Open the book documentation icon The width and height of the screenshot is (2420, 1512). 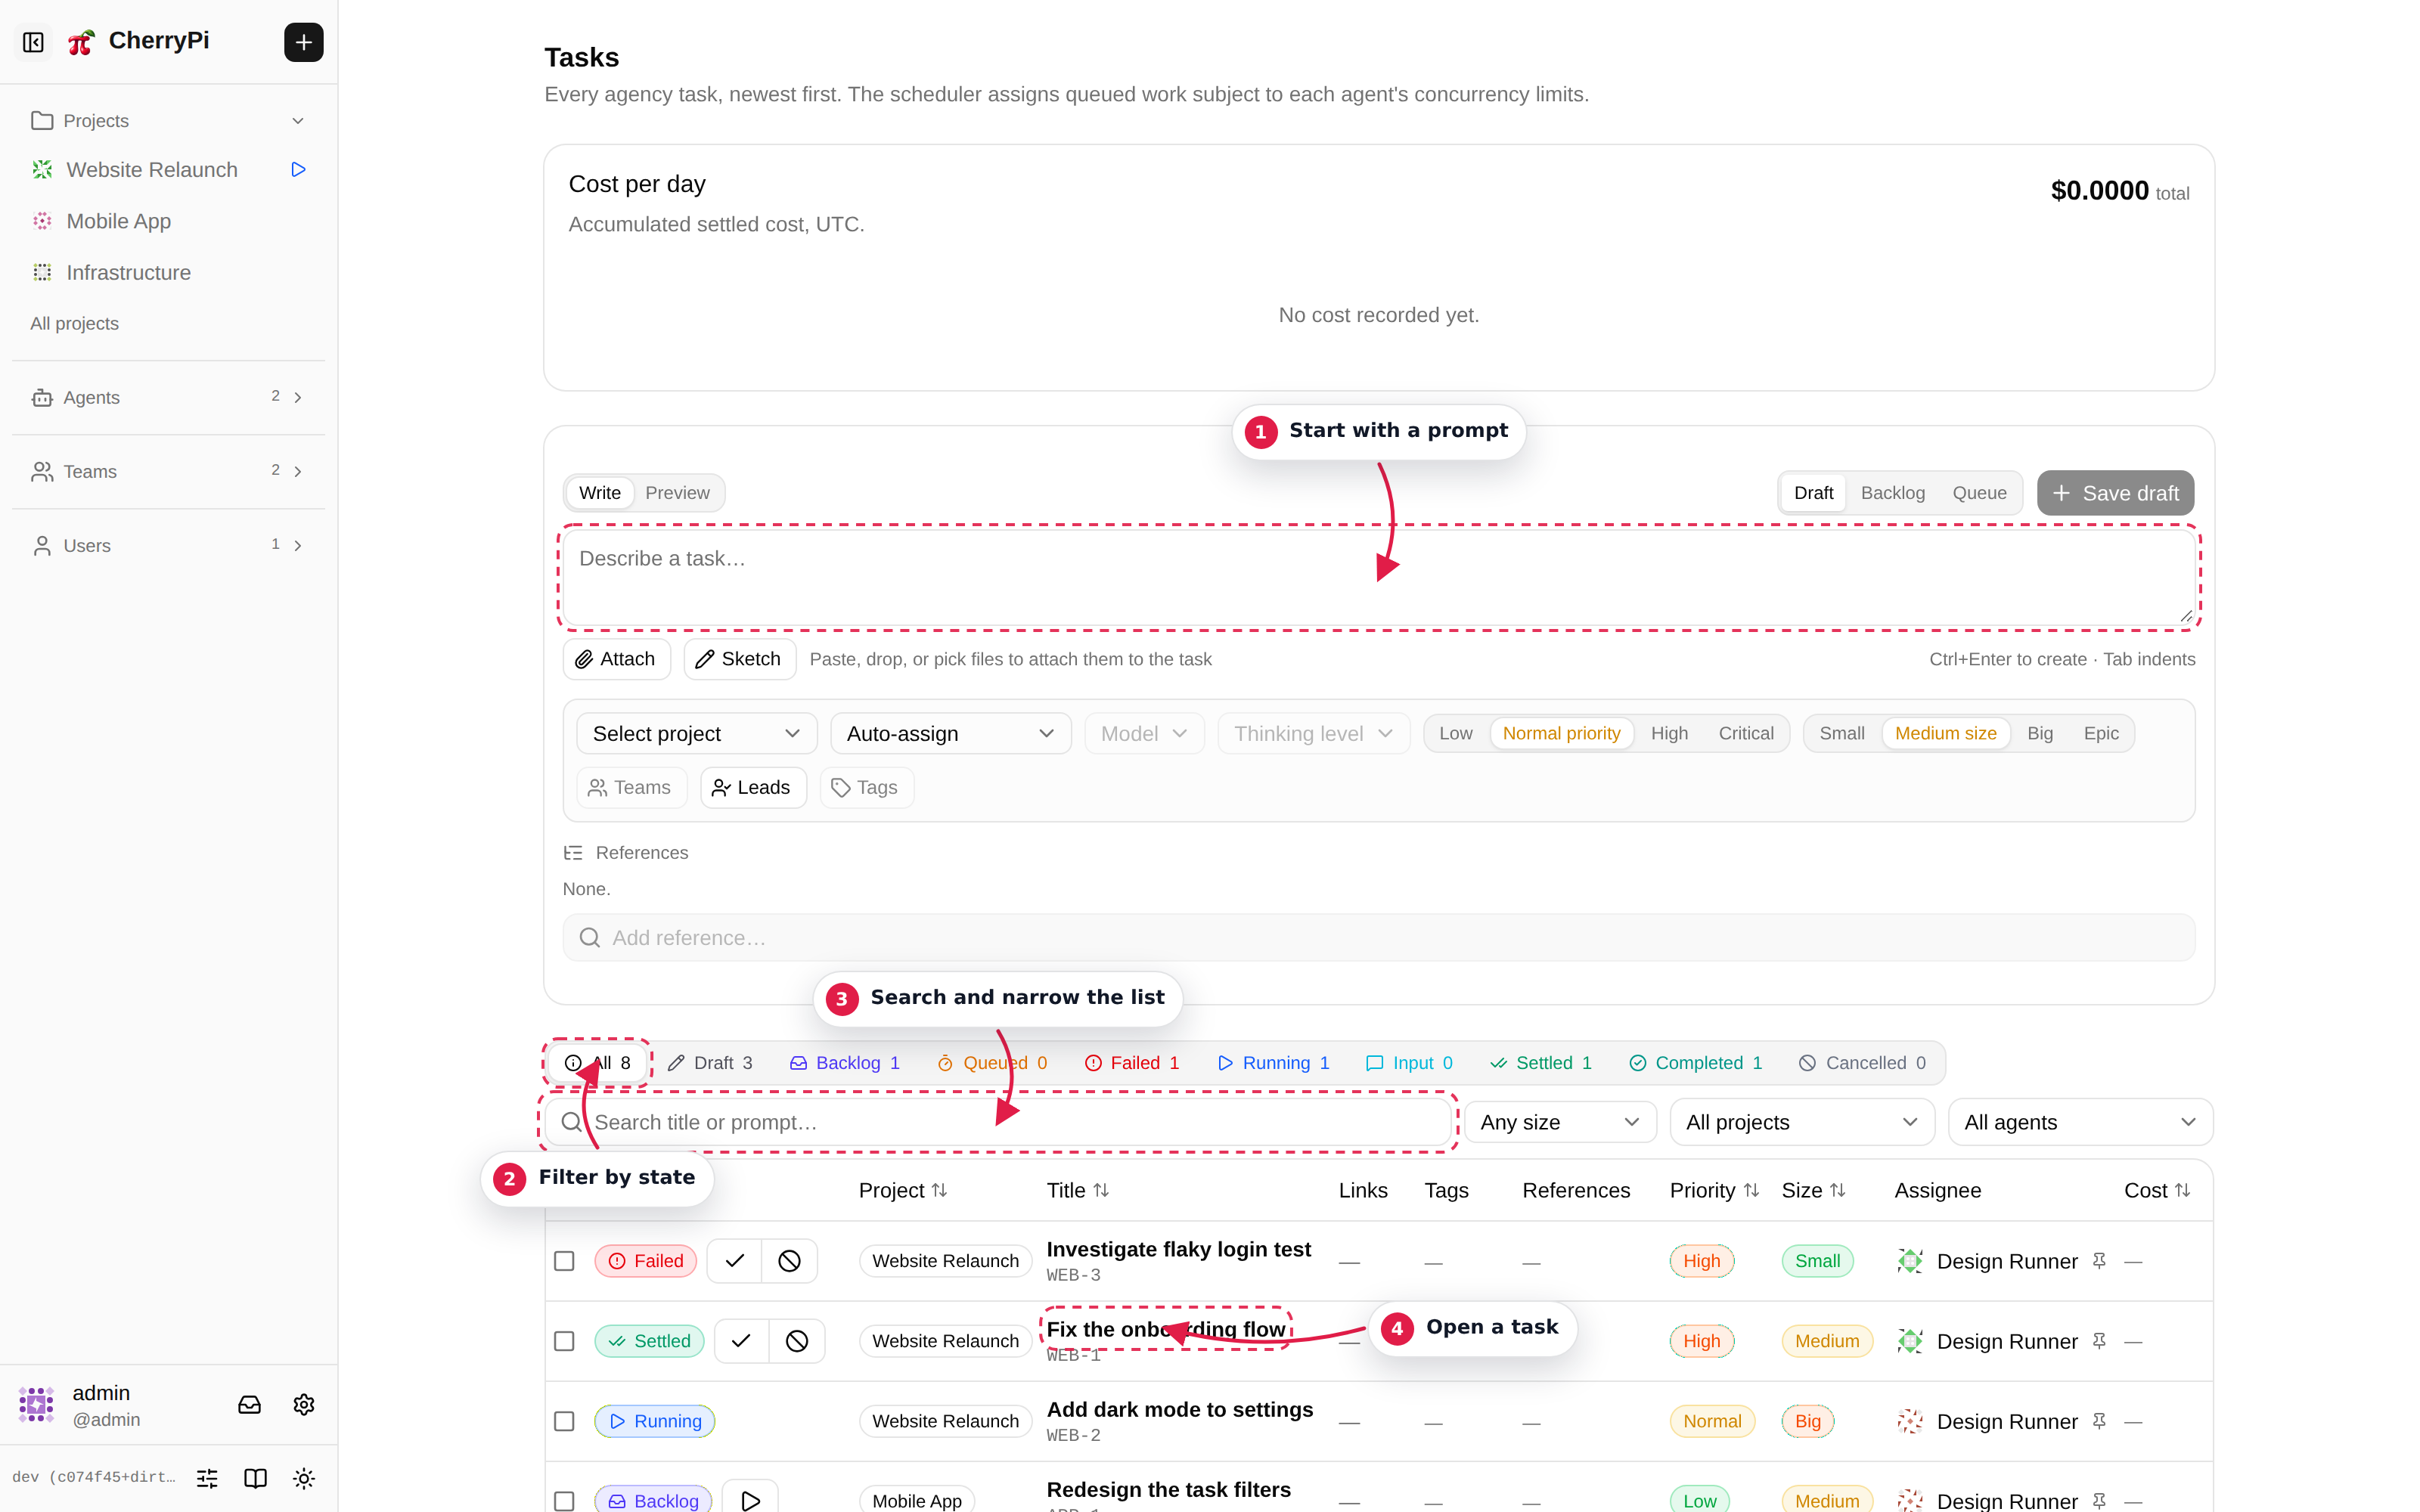pyautogui.click(x=255, y=1478)
